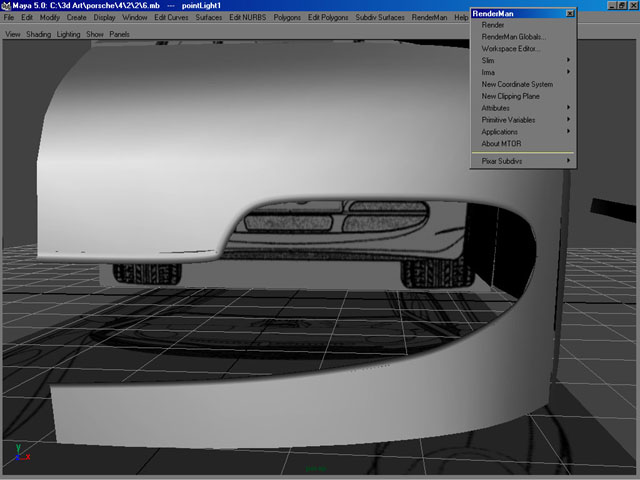The height and width of the screenshot is (480, 640).
Task: Open the viewport Lighting menu
Action: (x=69, y=34)
